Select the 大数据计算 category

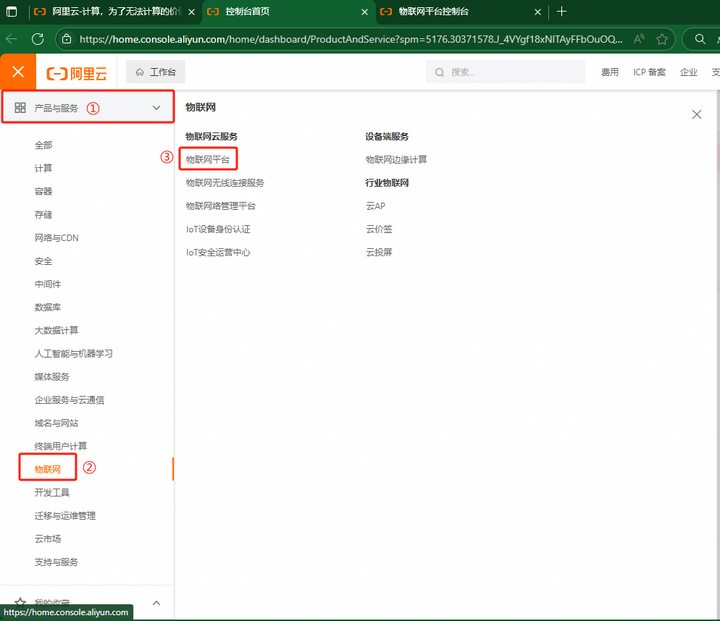[56, 330]
